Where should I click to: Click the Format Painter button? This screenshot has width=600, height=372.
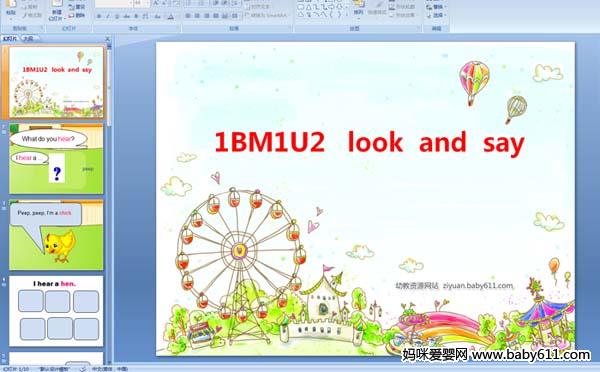(x=32, y=15)
